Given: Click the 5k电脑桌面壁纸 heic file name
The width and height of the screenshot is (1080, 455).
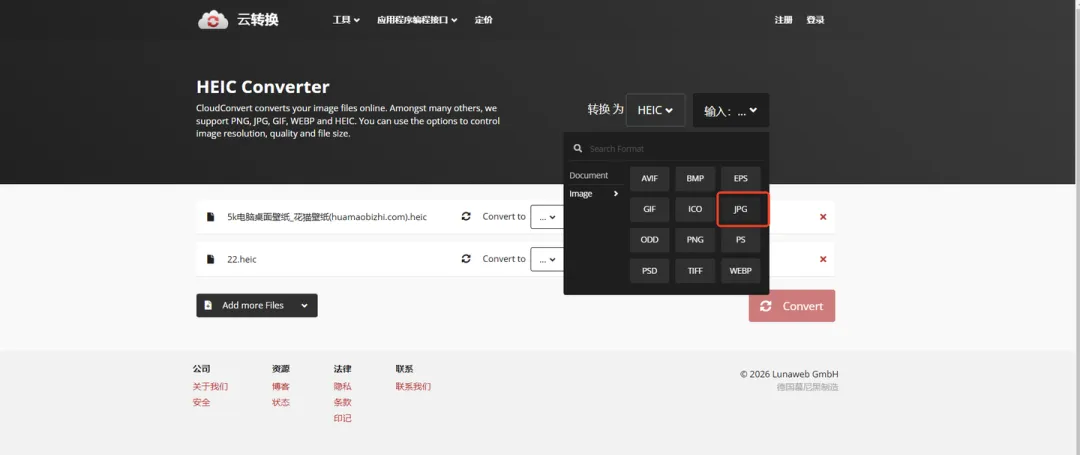Looking at the screenshot, I should coord(327,217).
